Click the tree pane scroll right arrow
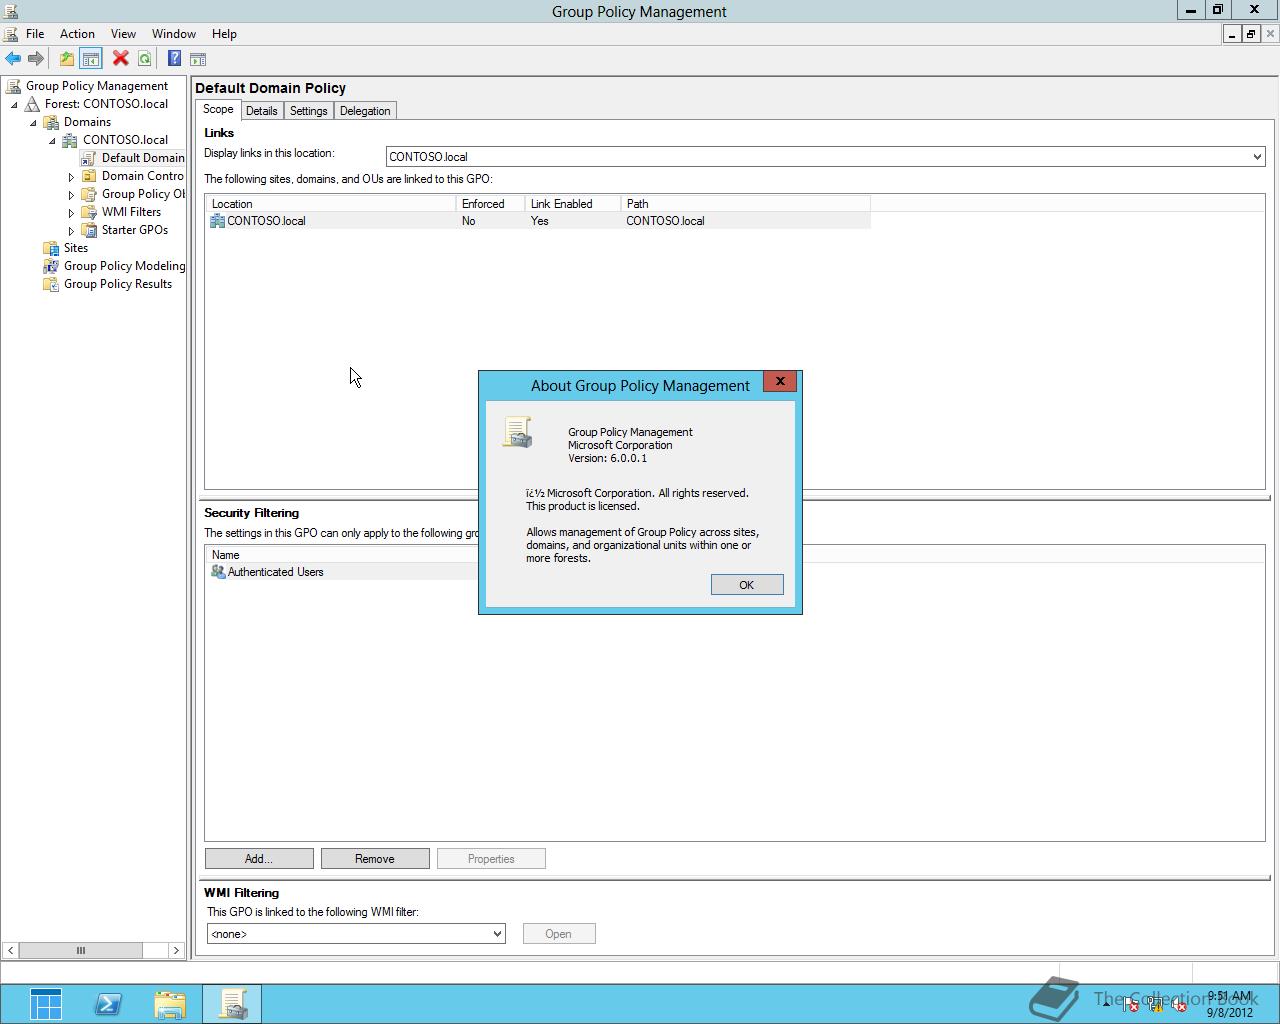This screenshot has height=1024, width=1280. click(176, 951)
